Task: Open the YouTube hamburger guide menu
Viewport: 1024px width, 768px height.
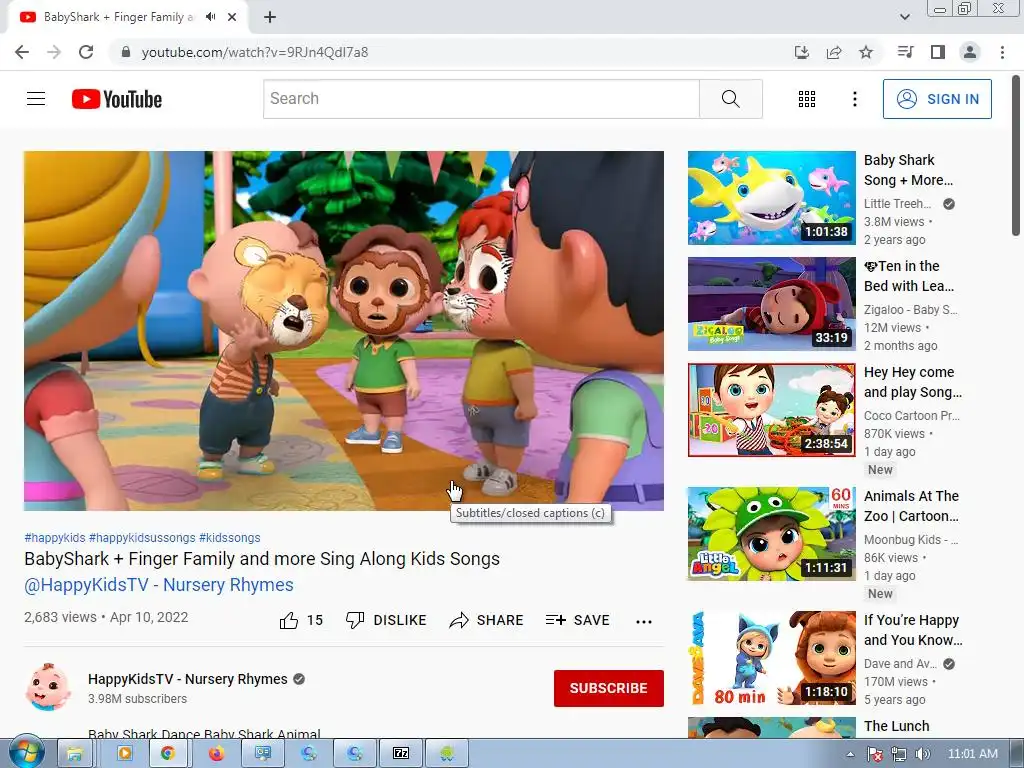Action: click(x=36, y=99)
